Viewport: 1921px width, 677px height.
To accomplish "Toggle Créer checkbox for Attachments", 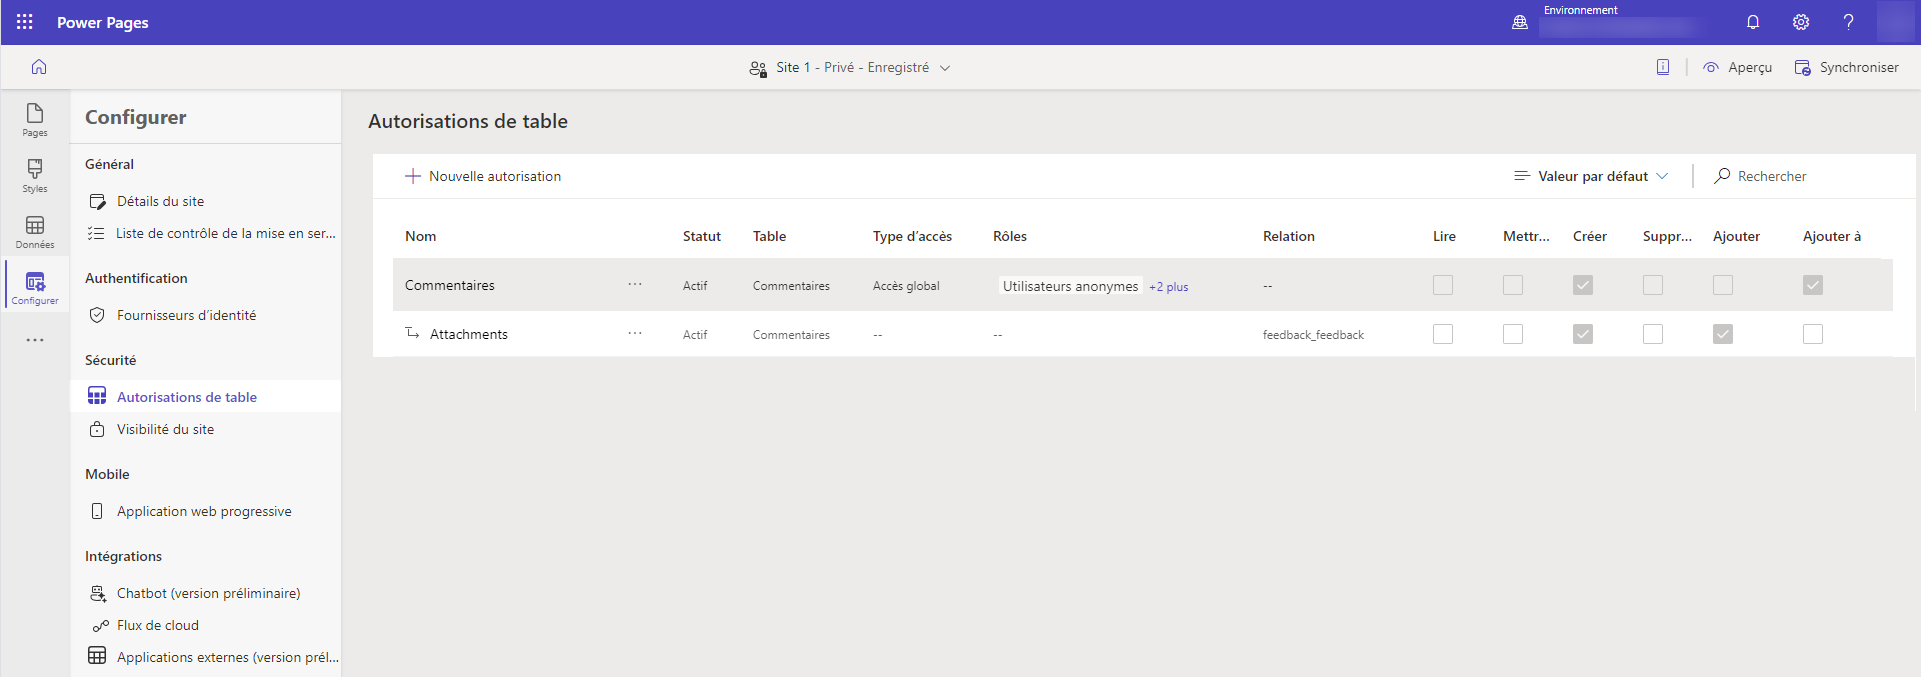I will [x=1583, y=334].
